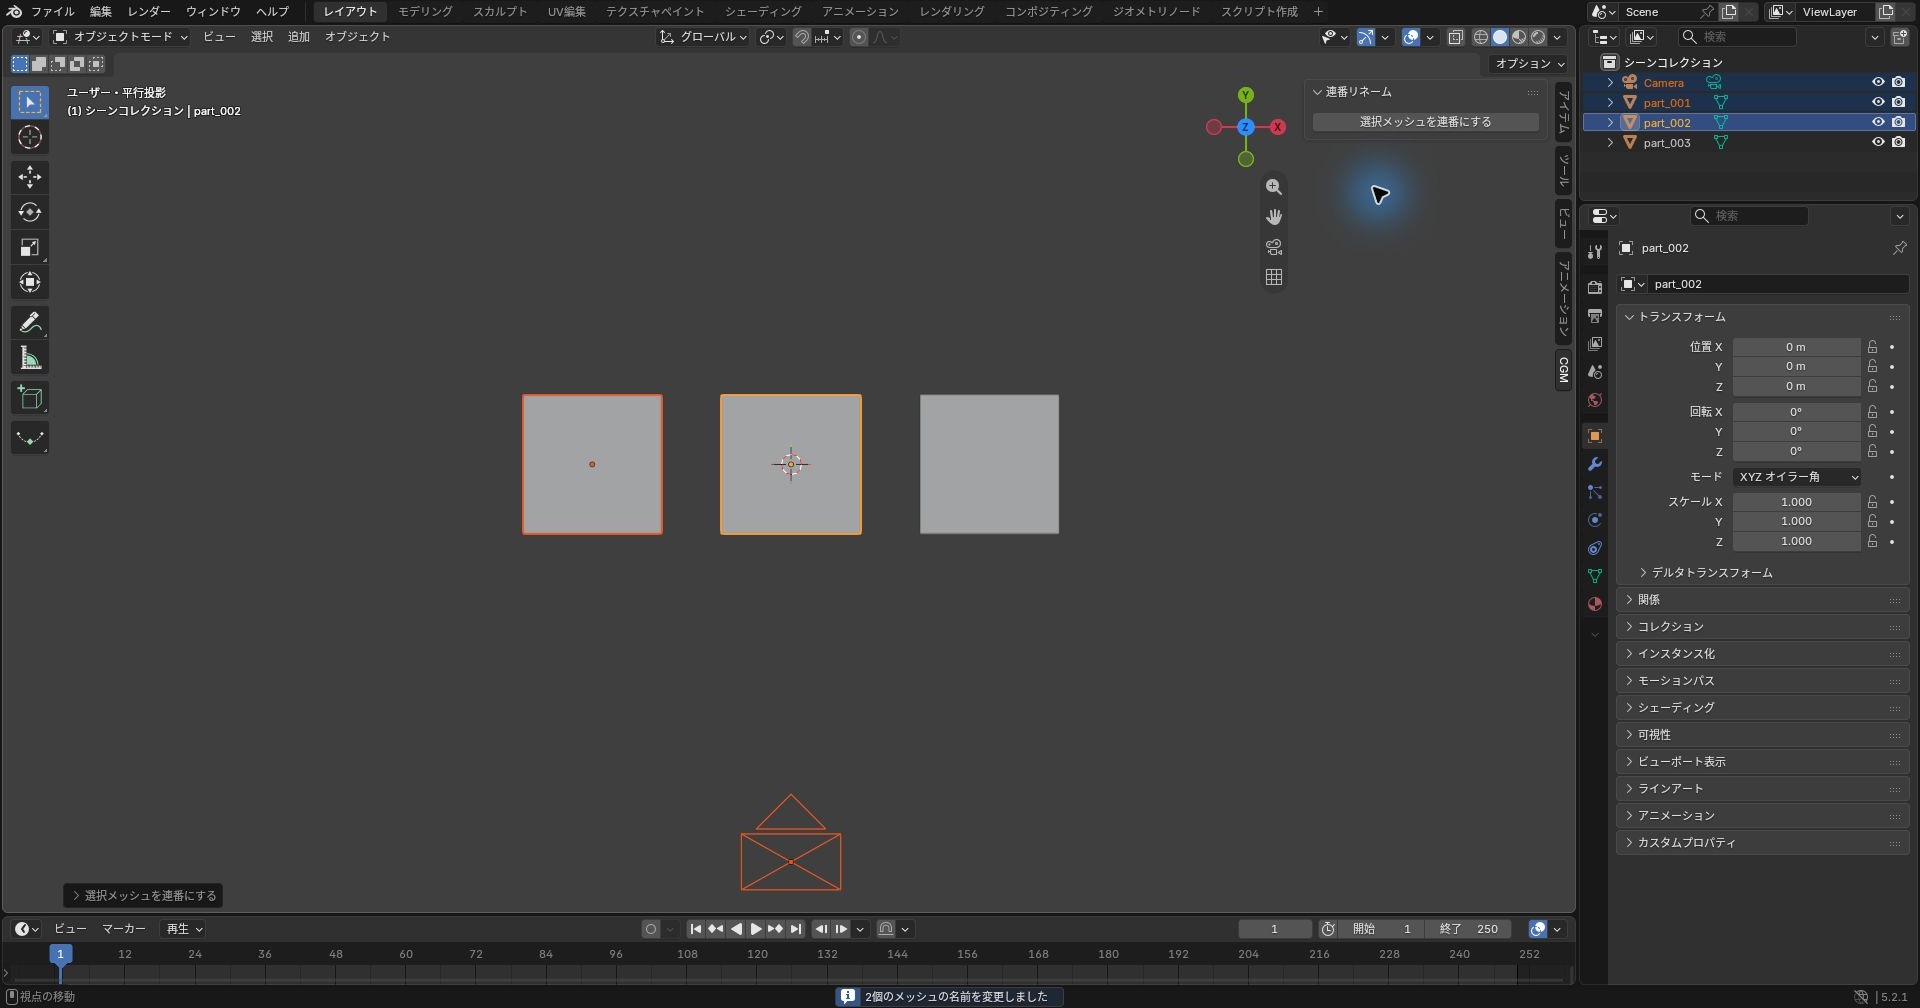Click the 終了 250 end frame field
1920x1008 pixels.
[1468, 929]
